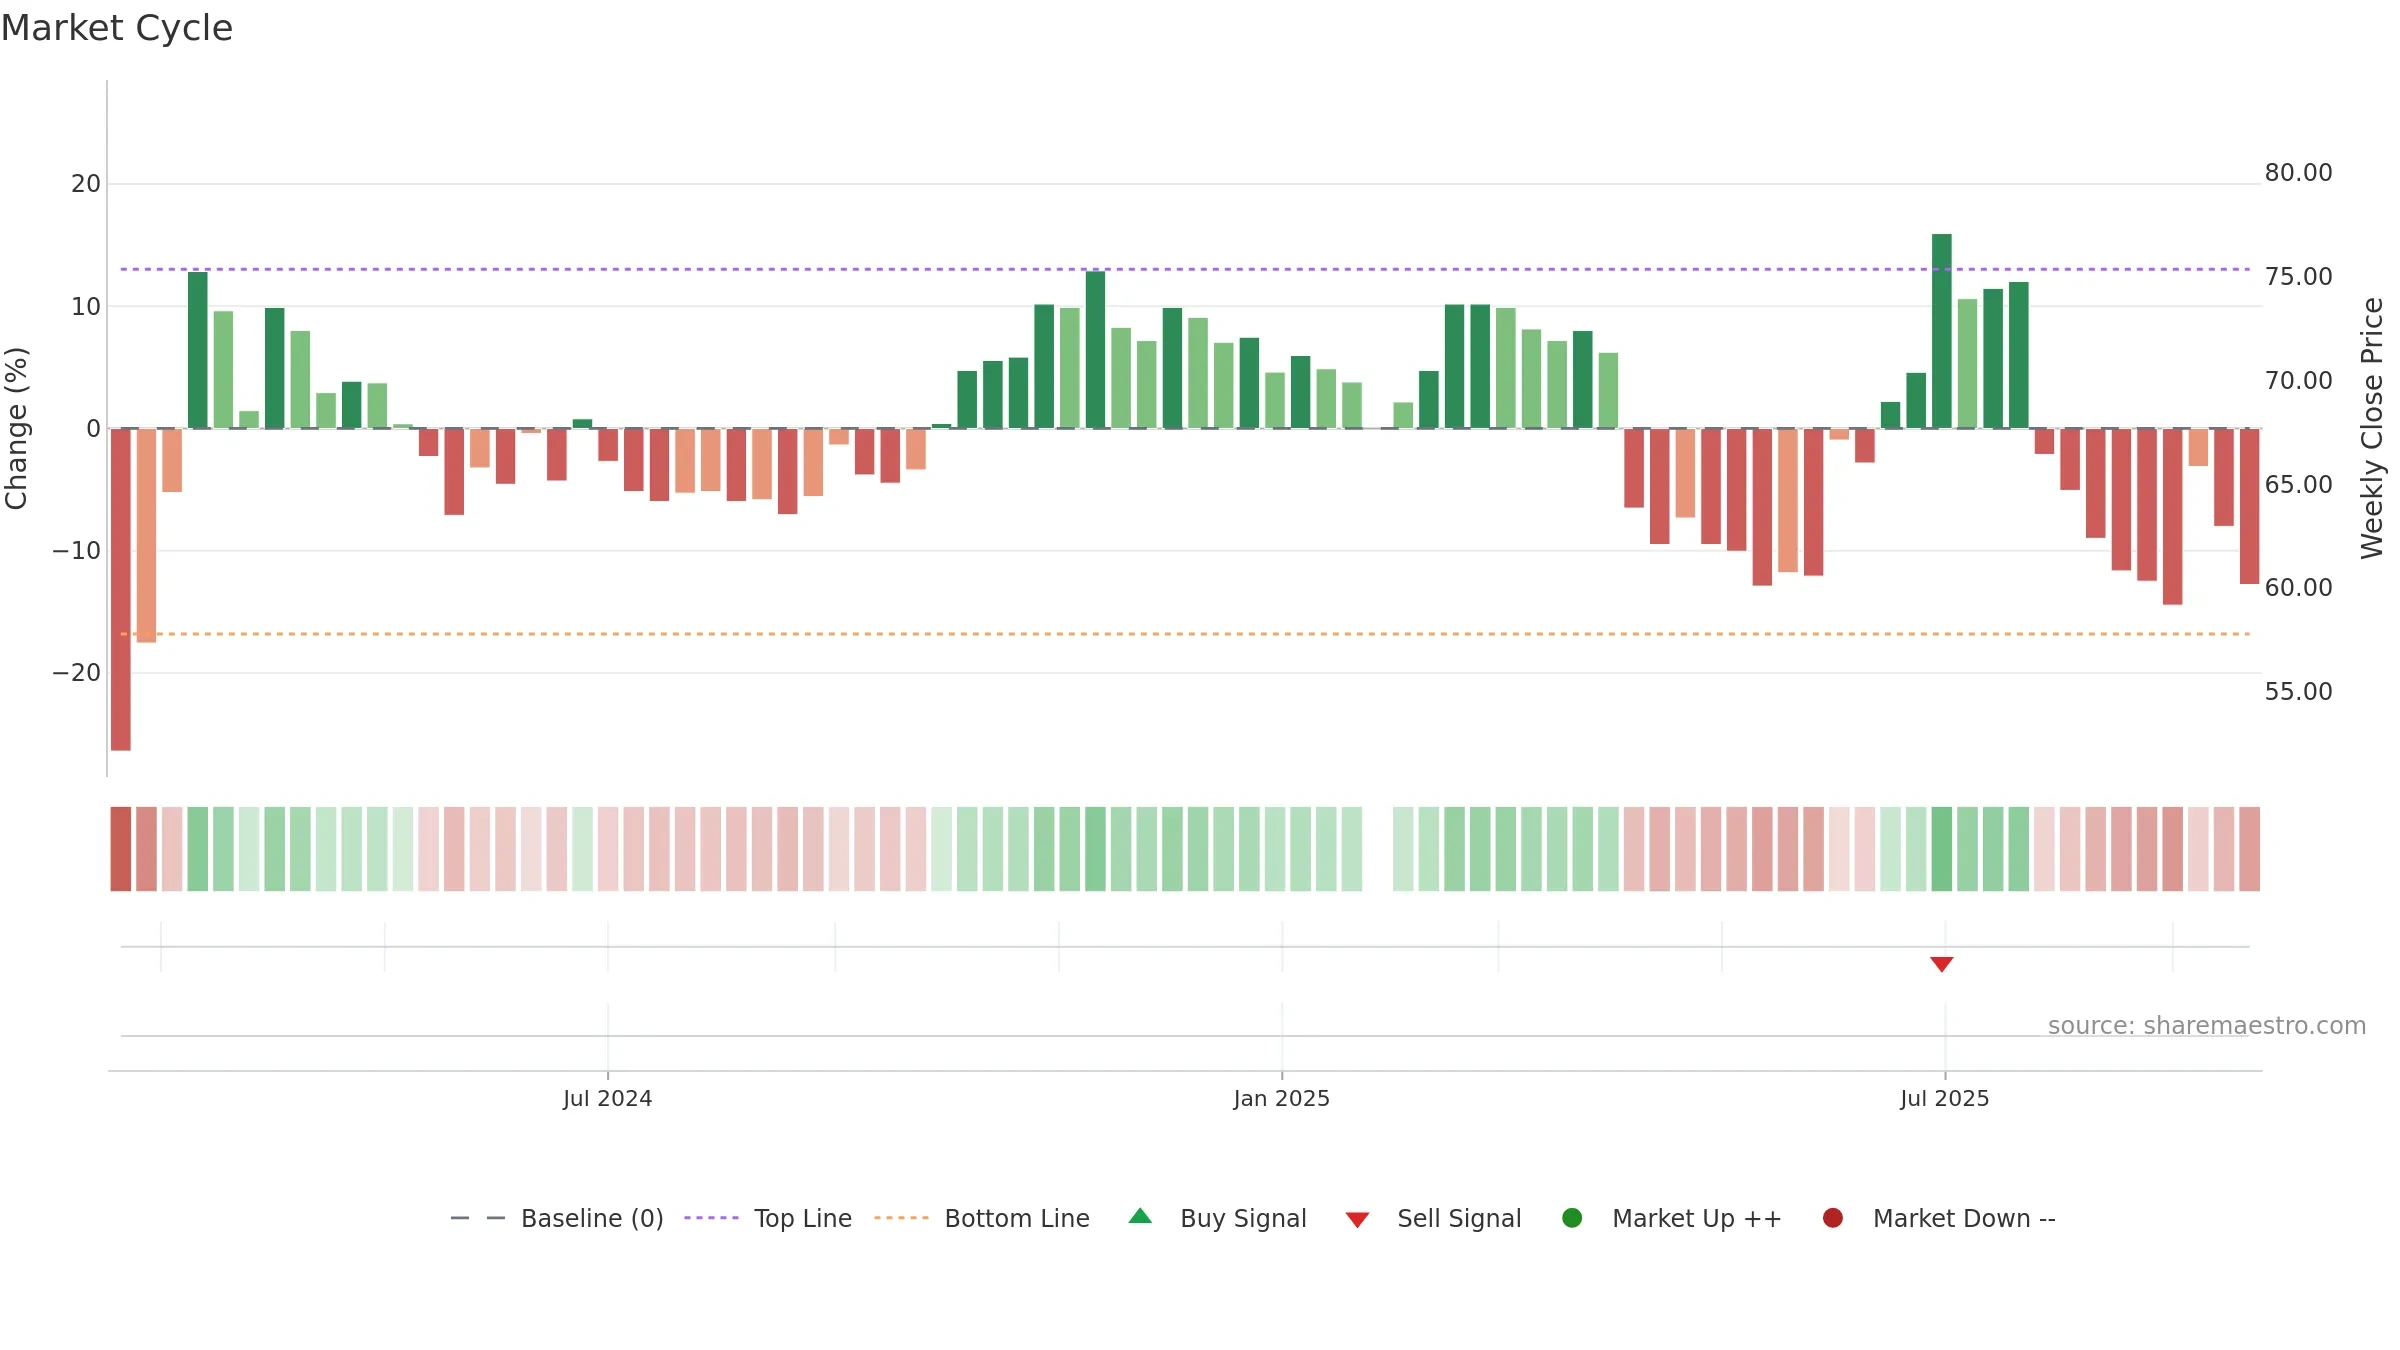The image size is (2400, 1350).
Task: Open the sharemaestro.com source text
Action: pos(2207,1025)
